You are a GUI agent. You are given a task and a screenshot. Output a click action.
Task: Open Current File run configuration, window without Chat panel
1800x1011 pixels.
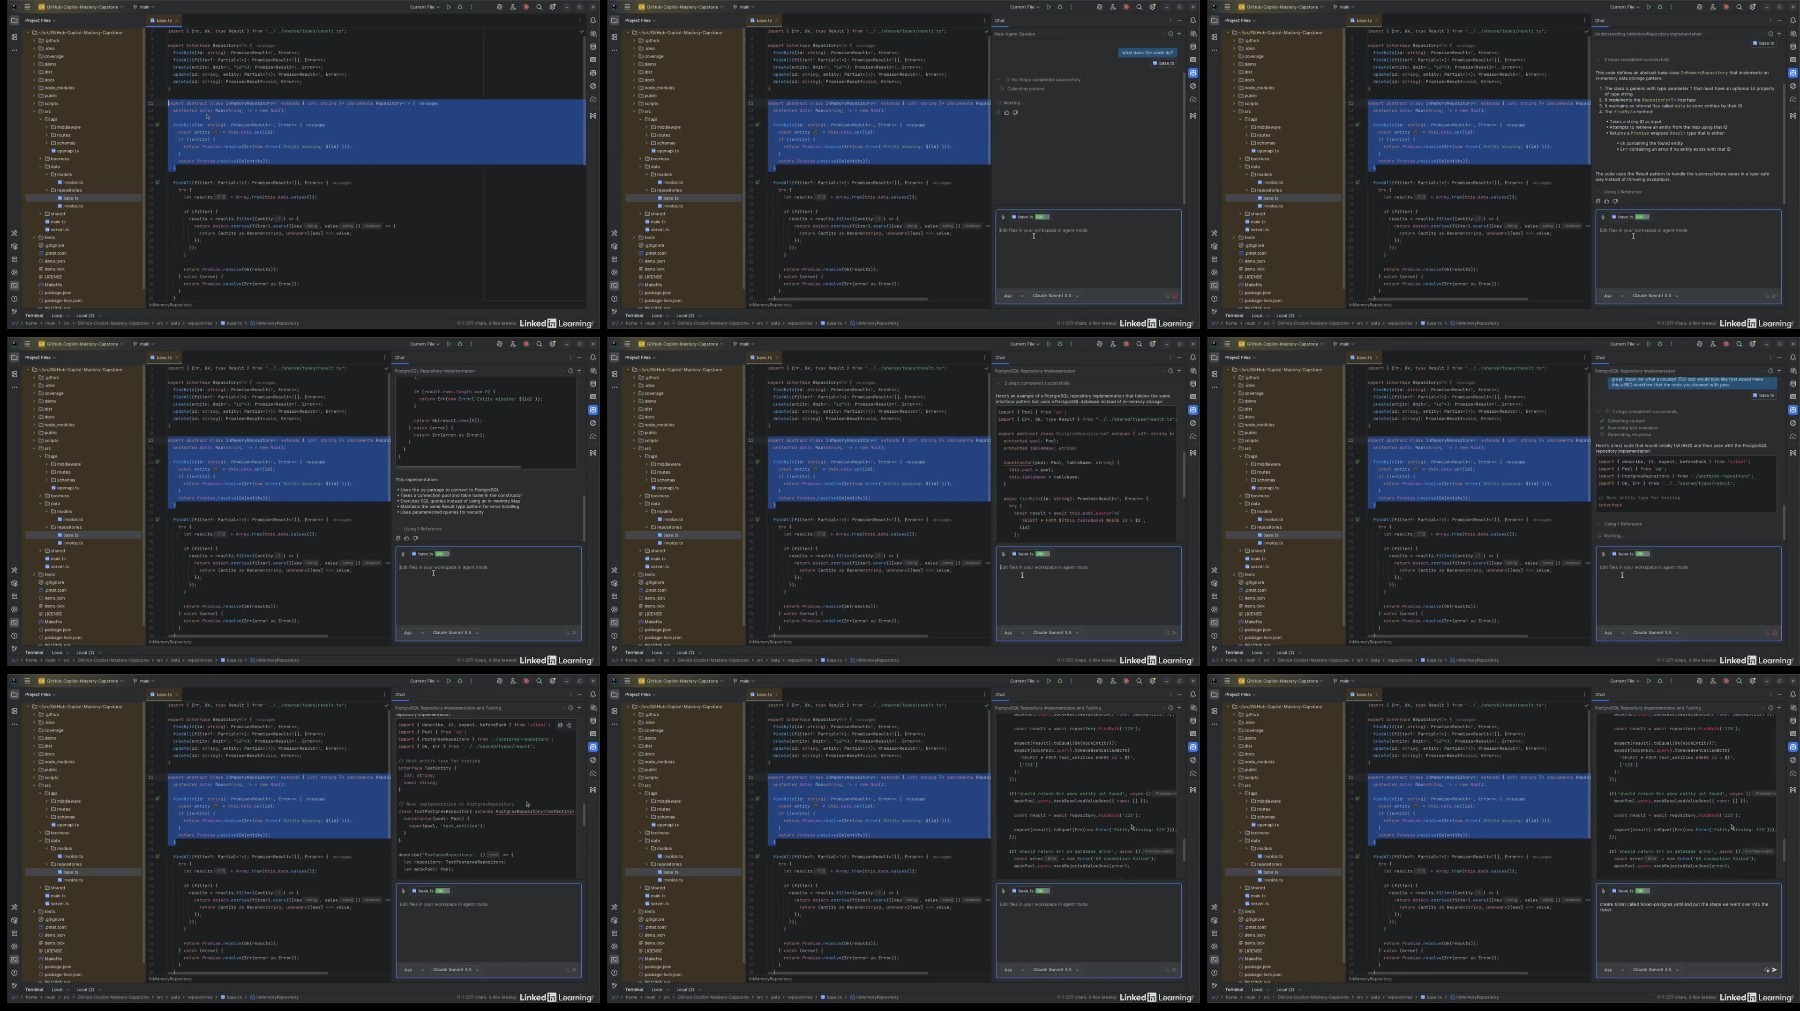pyautogui.click(x=424, y=7)
